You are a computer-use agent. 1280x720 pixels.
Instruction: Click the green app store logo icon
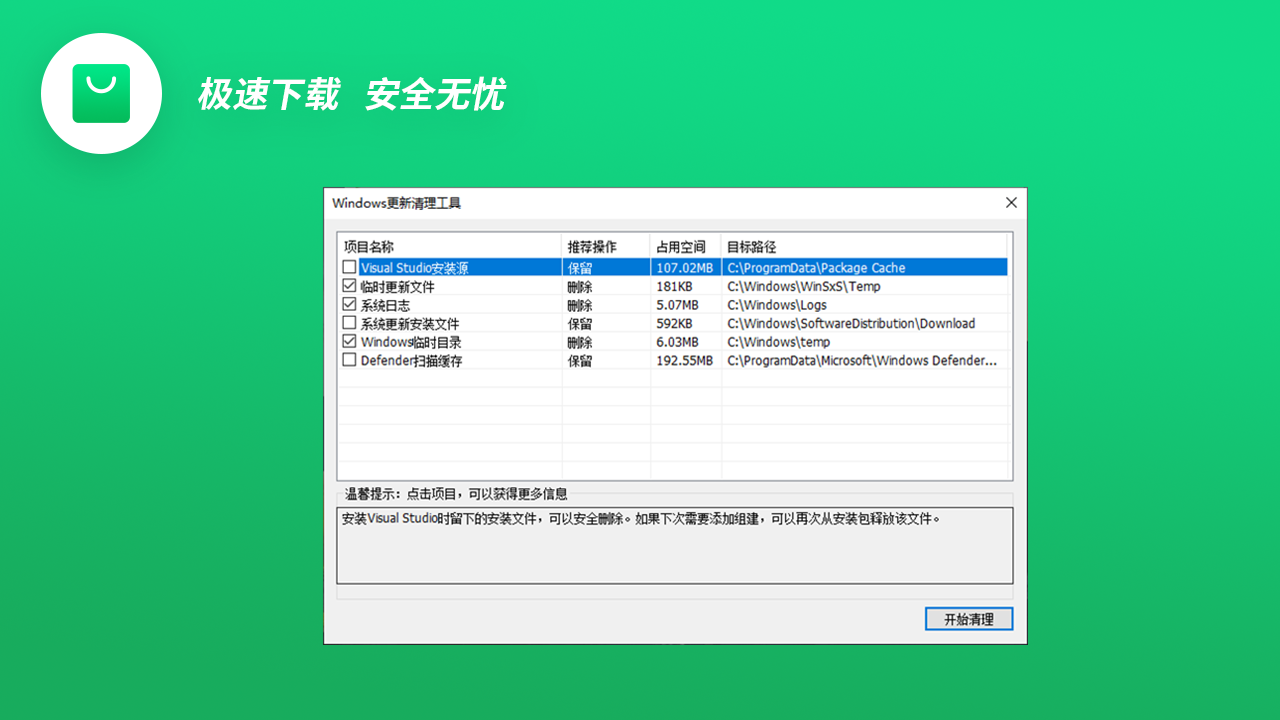point(101,93)
